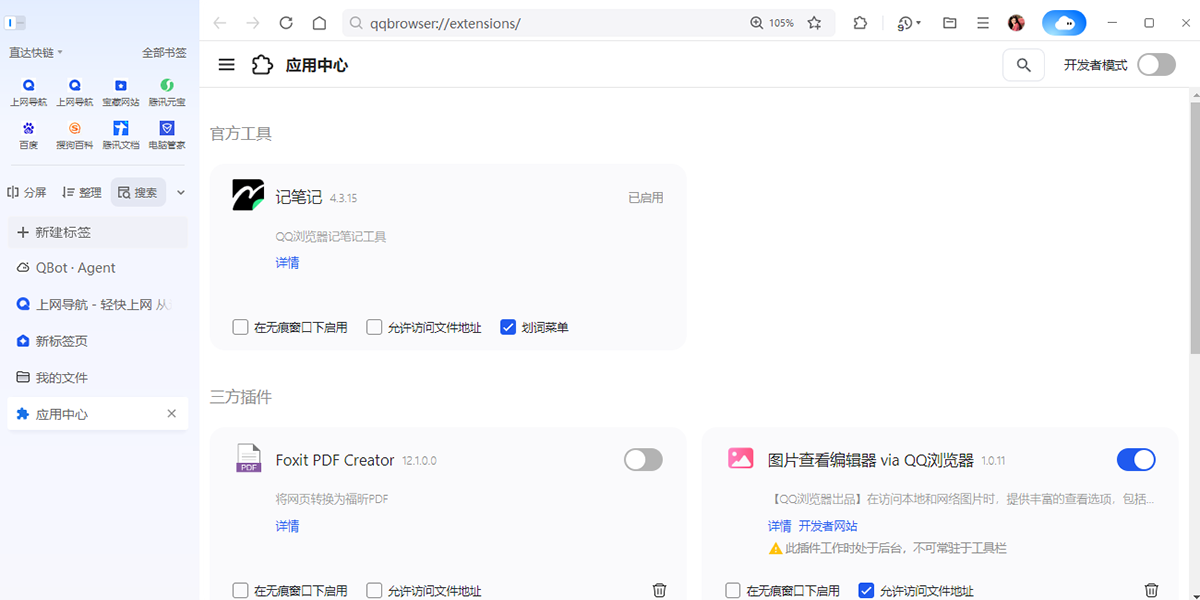The height and width of the screenshot is (600, 1200).
Task: Uncheck 允许访问文件地址 for 图片查看编辑器
Action: pyautogui.click(x=867, y=591)
